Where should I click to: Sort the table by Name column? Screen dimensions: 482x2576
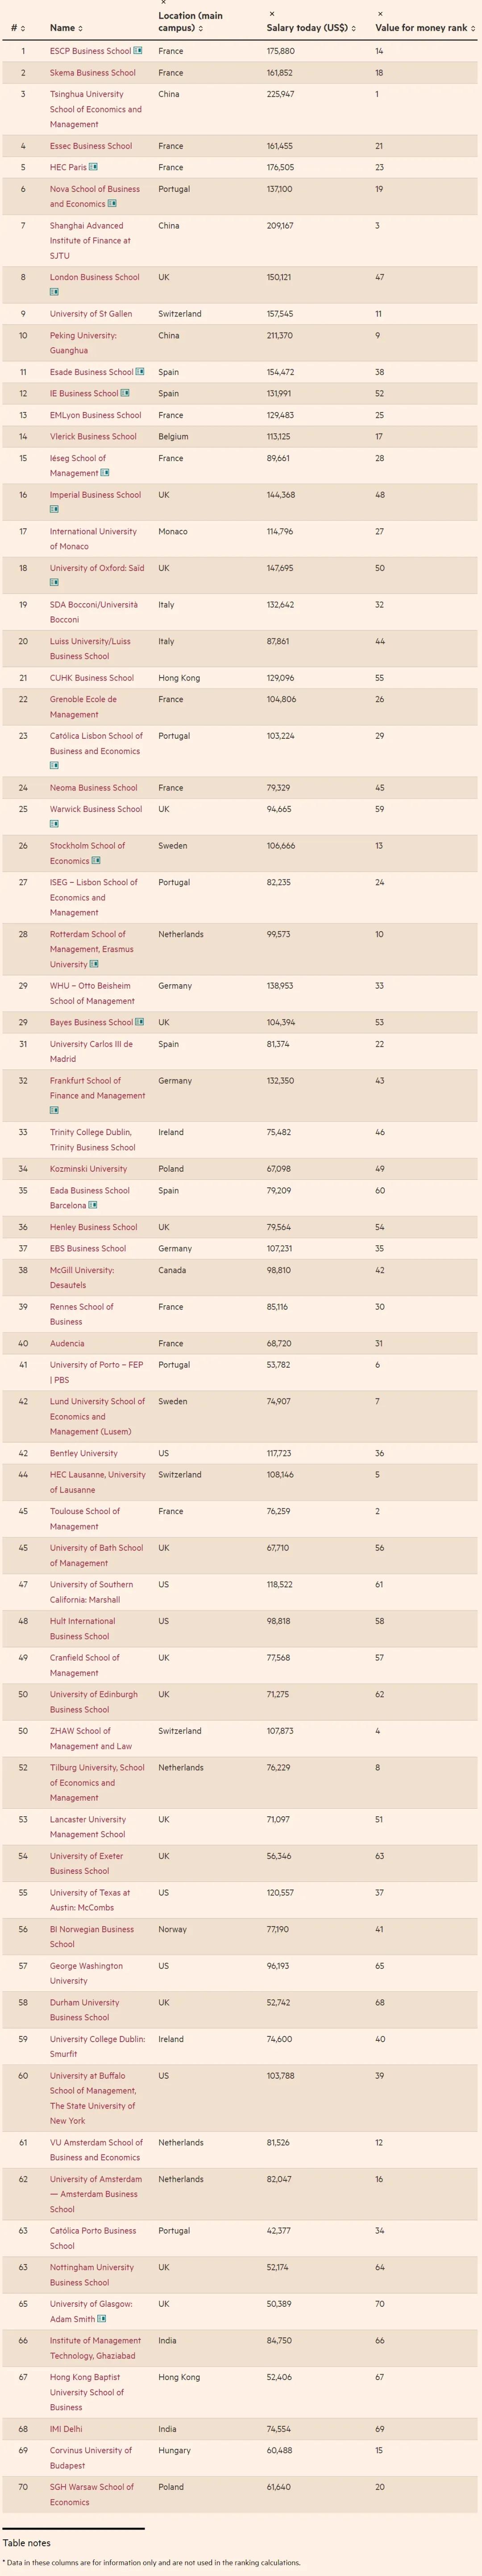click(x=67, y=28)
